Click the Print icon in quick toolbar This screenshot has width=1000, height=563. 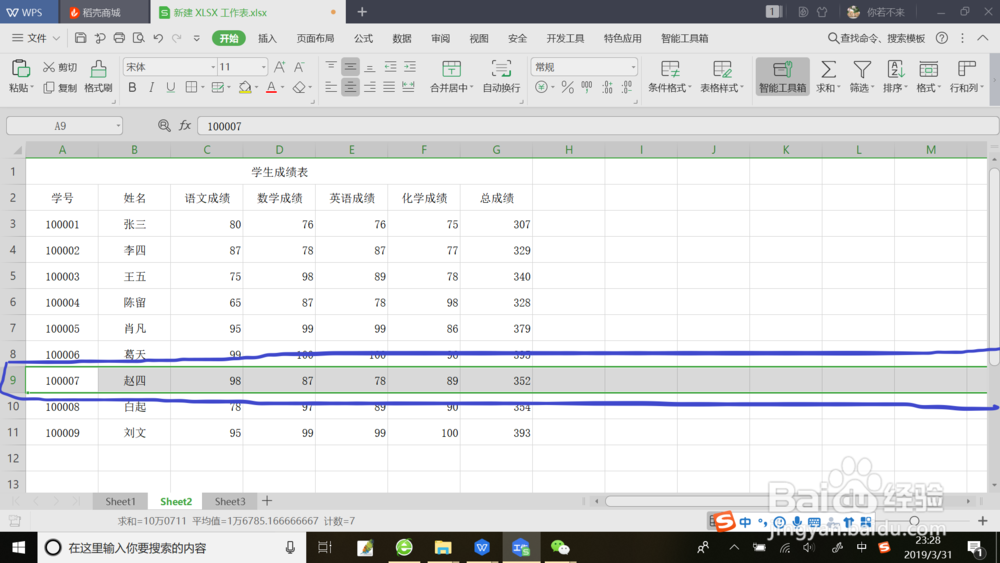coord(119,38)
